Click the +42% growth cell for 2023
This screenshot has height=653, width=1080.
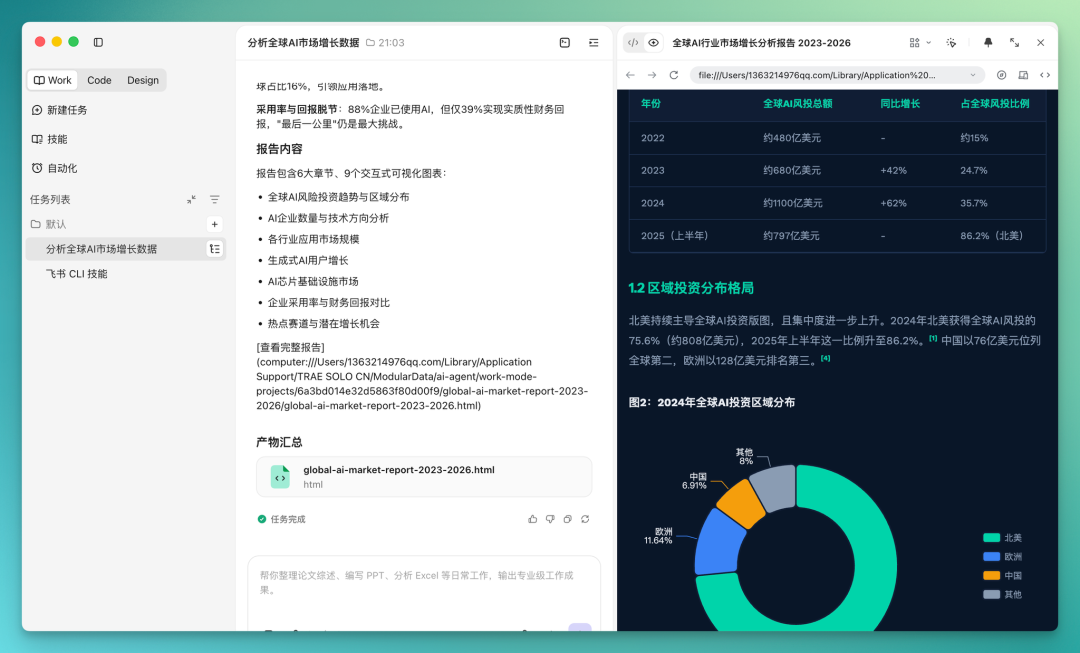pyautogui.click(x=893, y=170)
